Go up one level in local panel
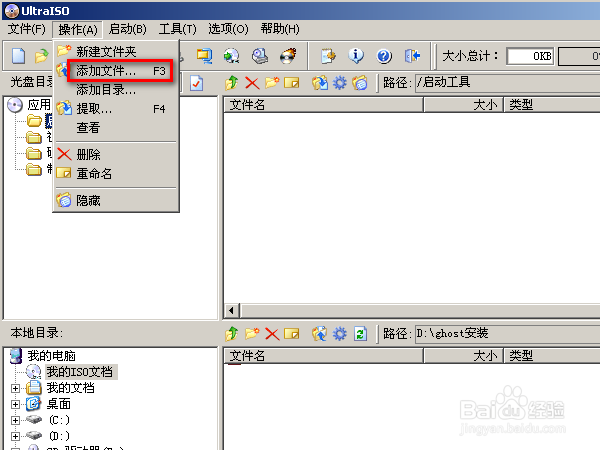The width and height of the screenshot is (600, 450). click(x=232, y=334)
